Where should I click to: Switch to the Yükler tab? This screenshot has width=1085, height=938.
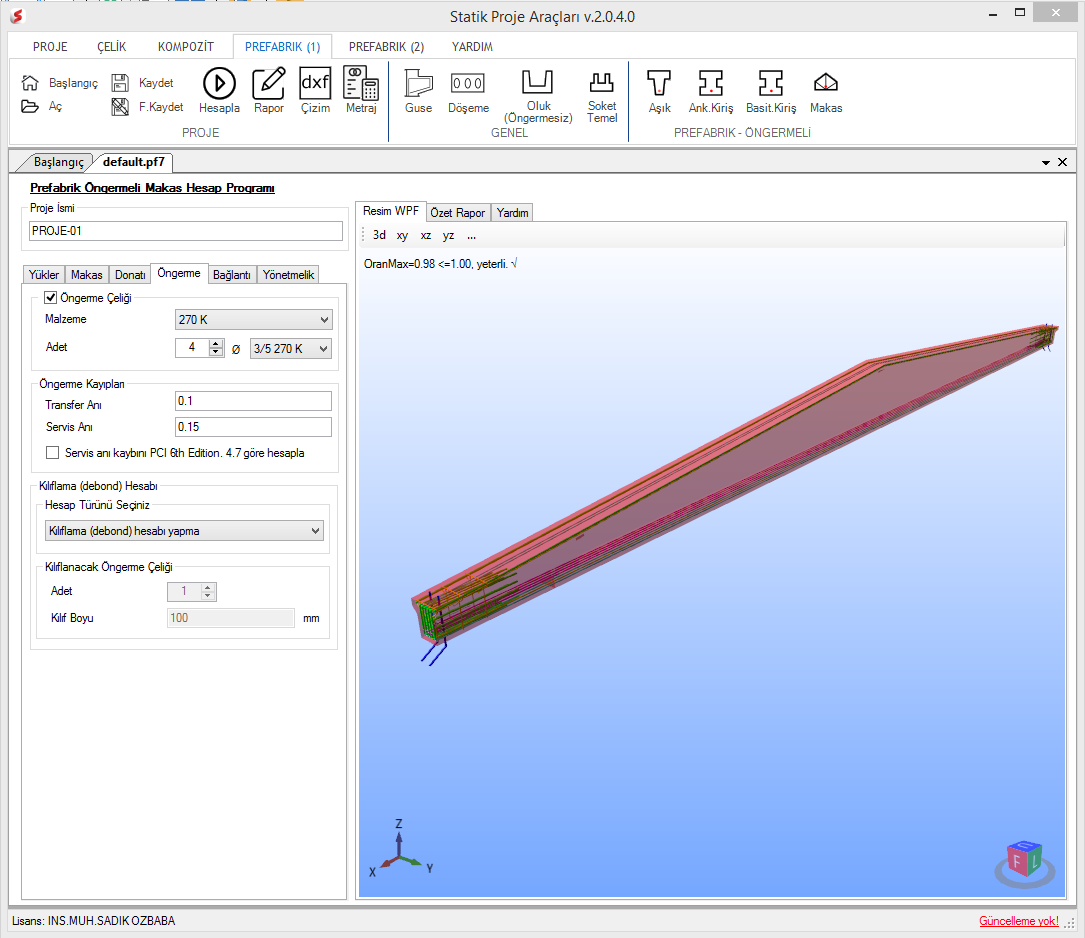point(44,275)
